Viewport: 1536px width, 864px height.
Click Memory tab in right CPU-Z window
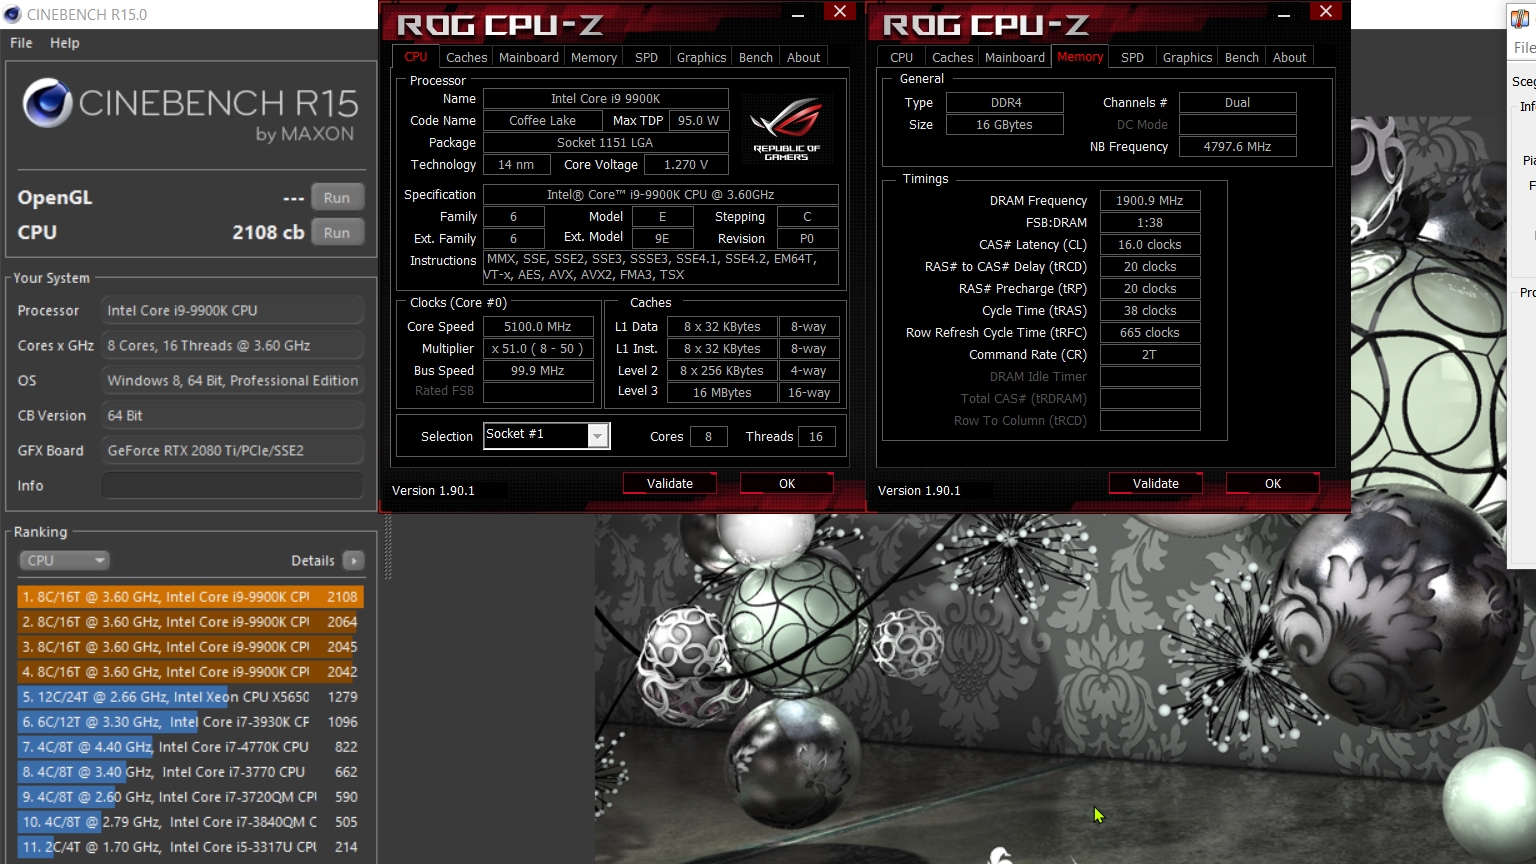[x=1080, y=57]
